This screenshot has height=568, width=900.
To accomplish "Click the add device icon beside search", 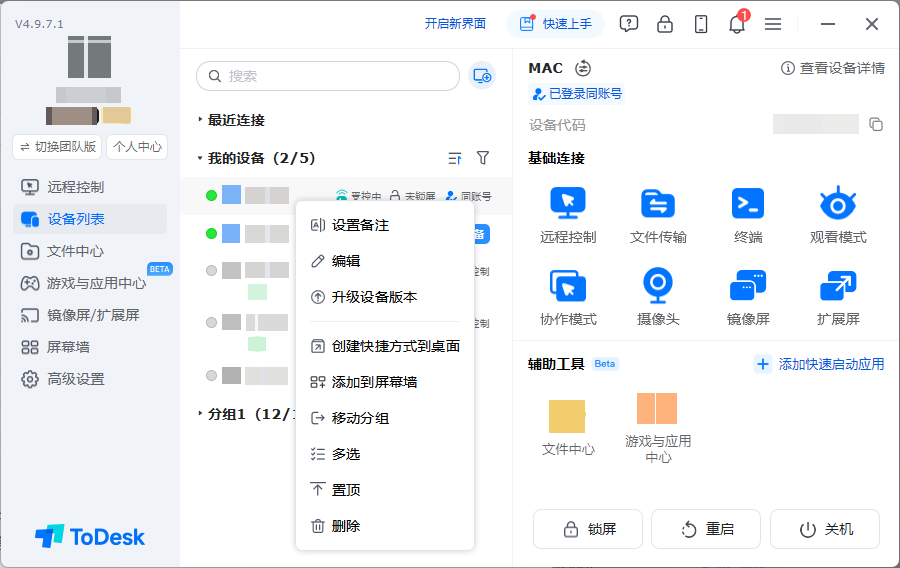I will [482, 76].
